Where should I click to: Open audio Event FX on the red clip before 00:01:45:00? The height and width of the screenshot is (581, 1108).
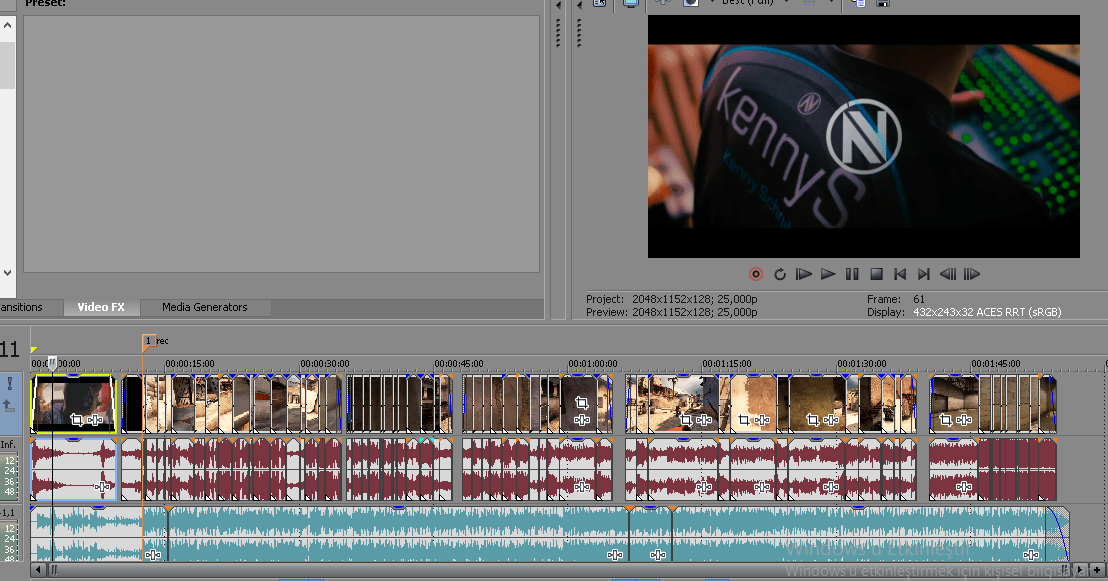click(x=964, y=487)
